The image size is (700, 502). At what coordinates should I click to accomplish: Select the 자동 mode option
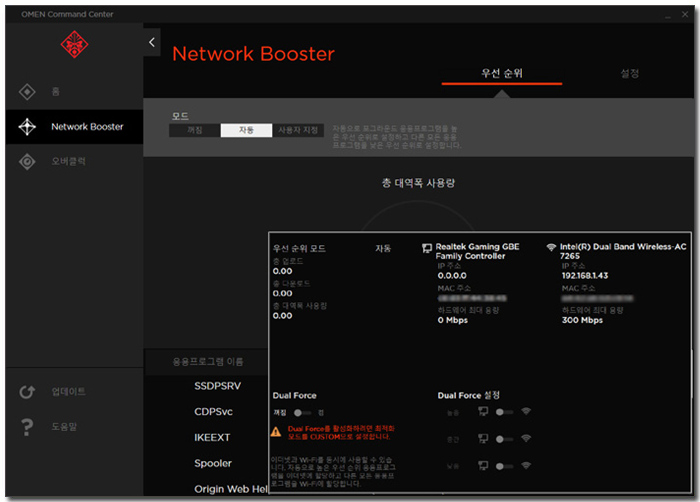[246, 130]
